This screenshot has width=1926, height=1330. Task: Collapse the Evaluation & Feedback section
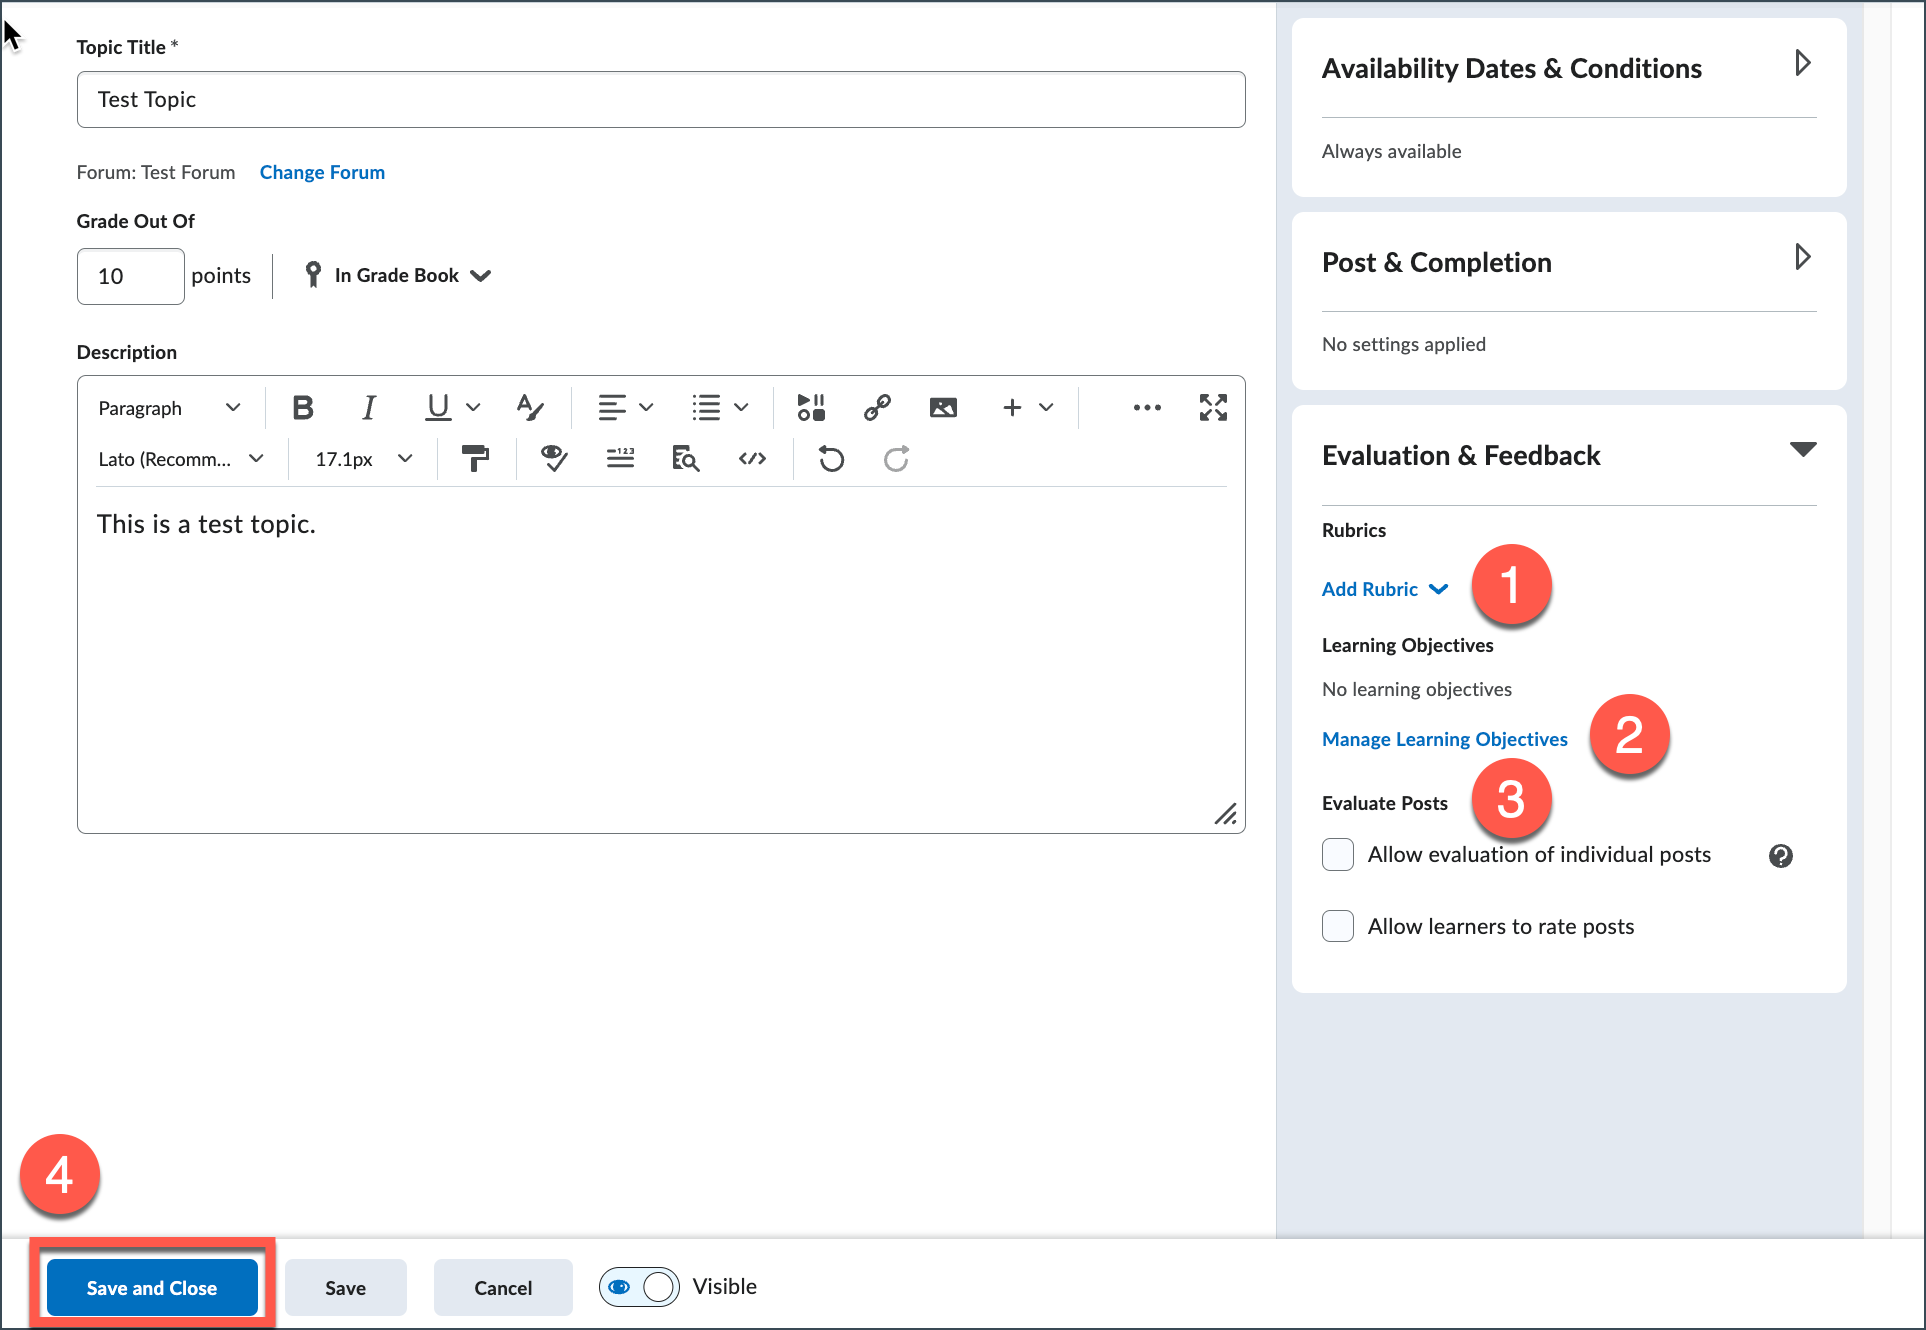coord(1803,450)
